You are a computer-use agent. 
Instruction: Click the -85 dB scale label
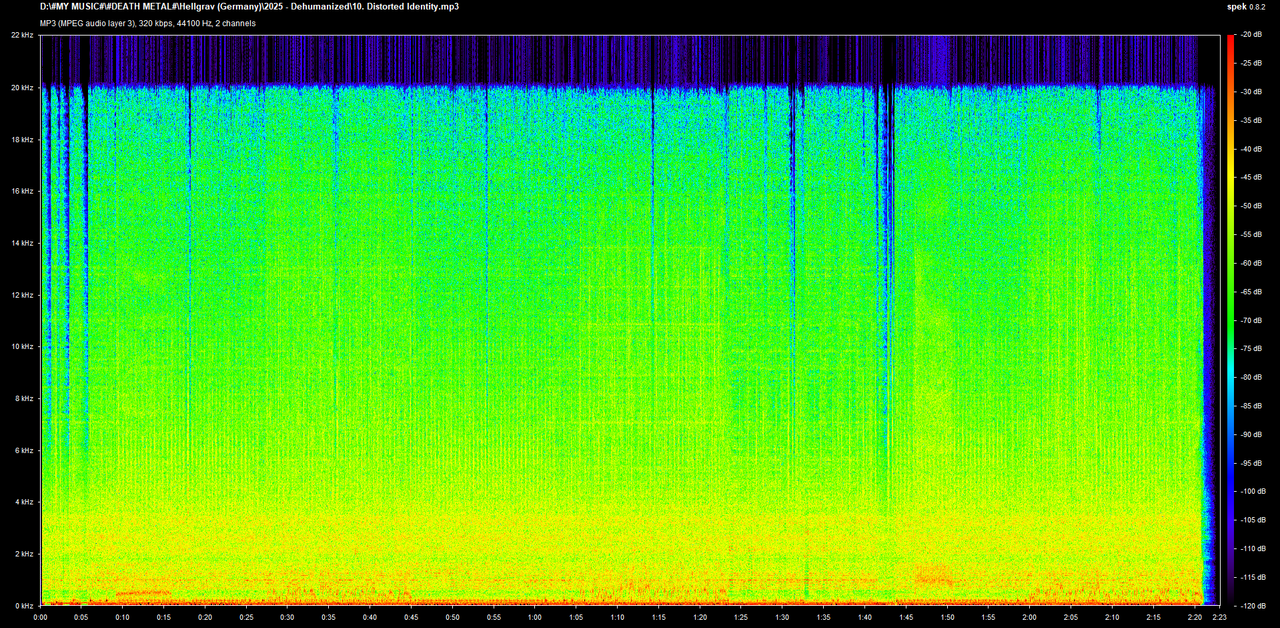(1253, 406)
